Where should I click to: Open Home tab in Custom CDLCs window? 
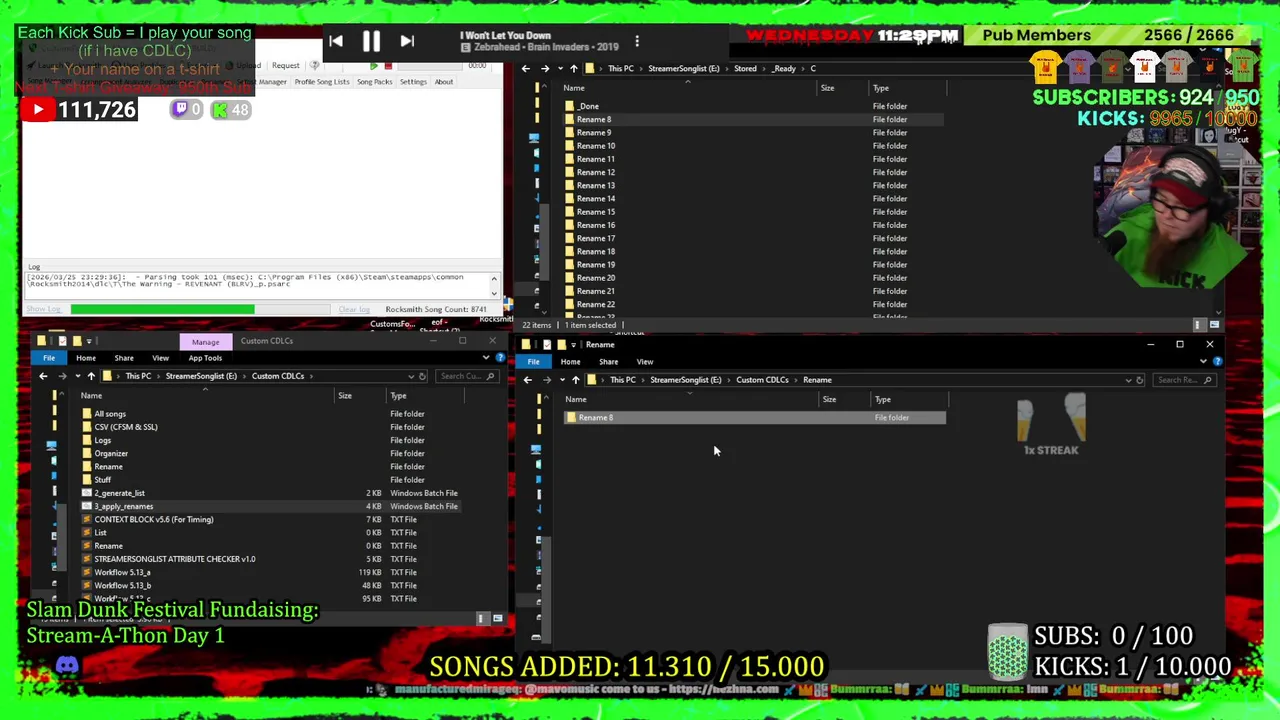point(86,358)
